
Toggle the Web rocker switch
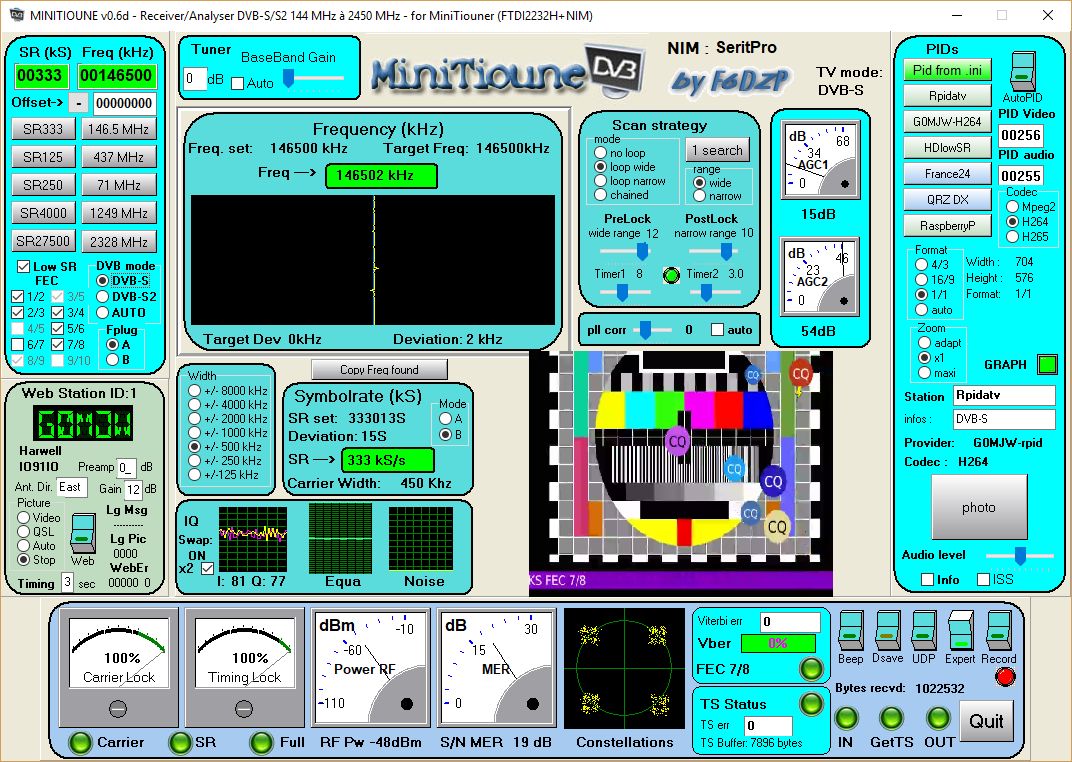click(x=83, y=533)
